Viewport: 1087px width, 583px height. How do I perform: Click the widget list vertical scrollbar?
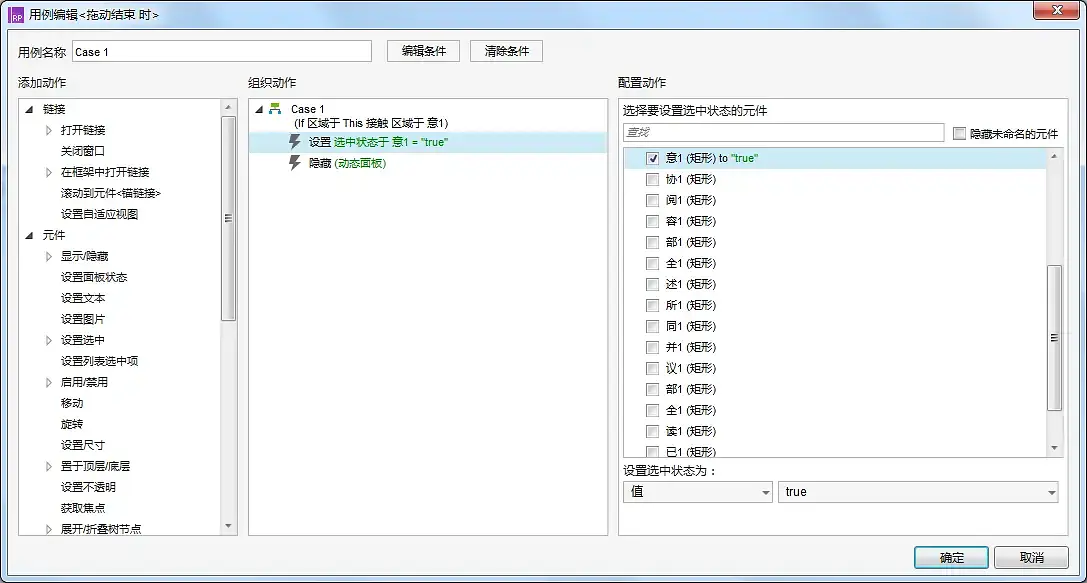[x=1054, y=338]
